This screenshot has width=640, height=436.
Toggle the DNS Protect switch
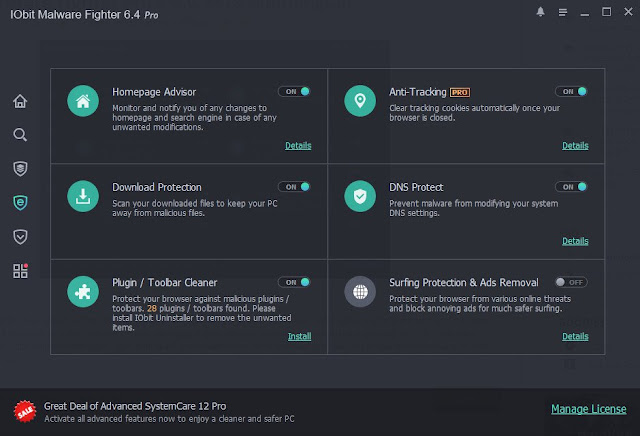572,187
